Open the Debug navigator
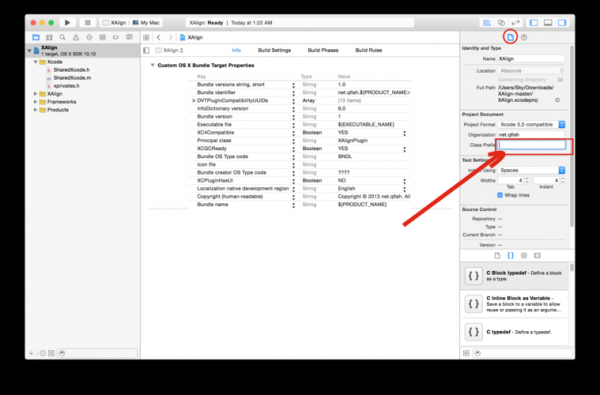 pos(103,37)
